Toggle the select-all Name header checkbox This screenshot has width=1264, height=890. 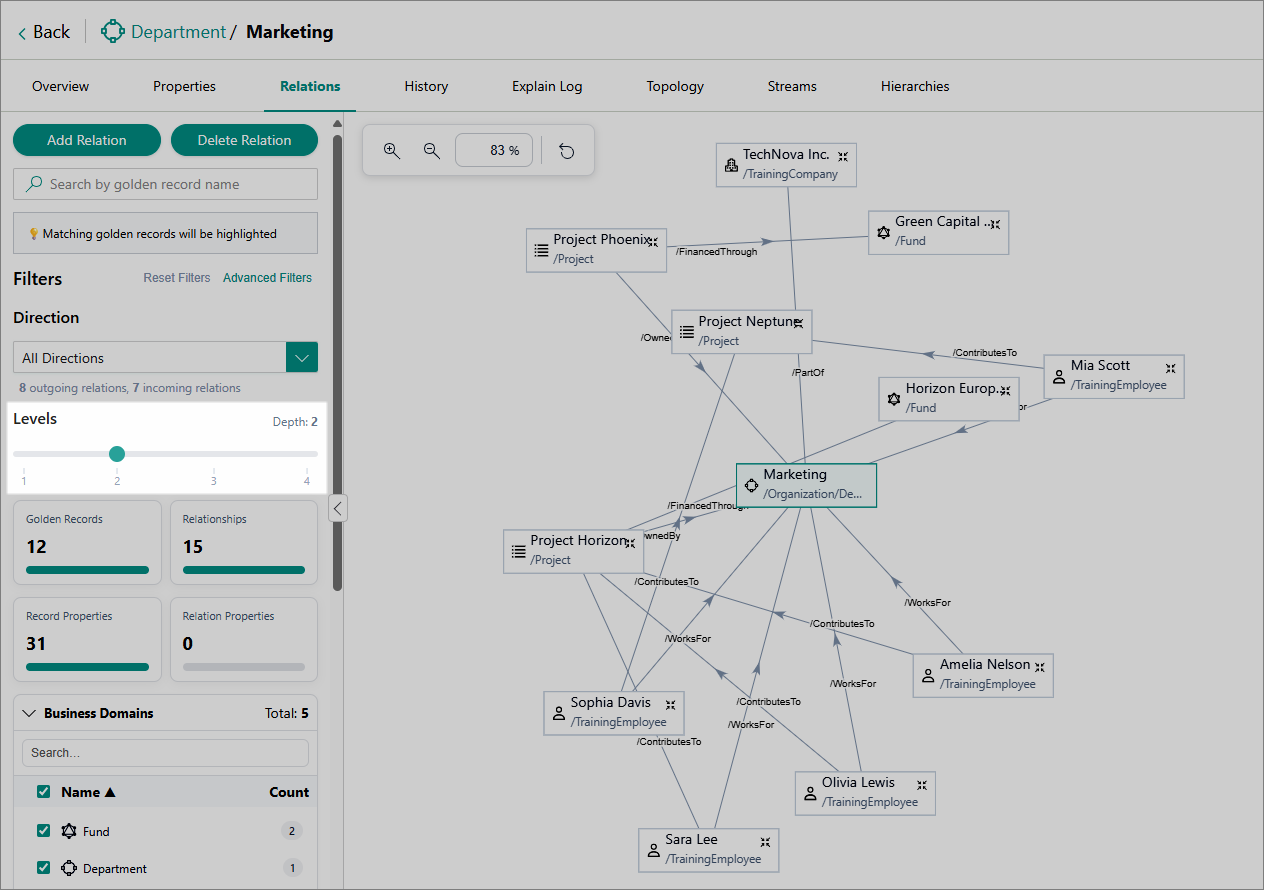(43, 792)
